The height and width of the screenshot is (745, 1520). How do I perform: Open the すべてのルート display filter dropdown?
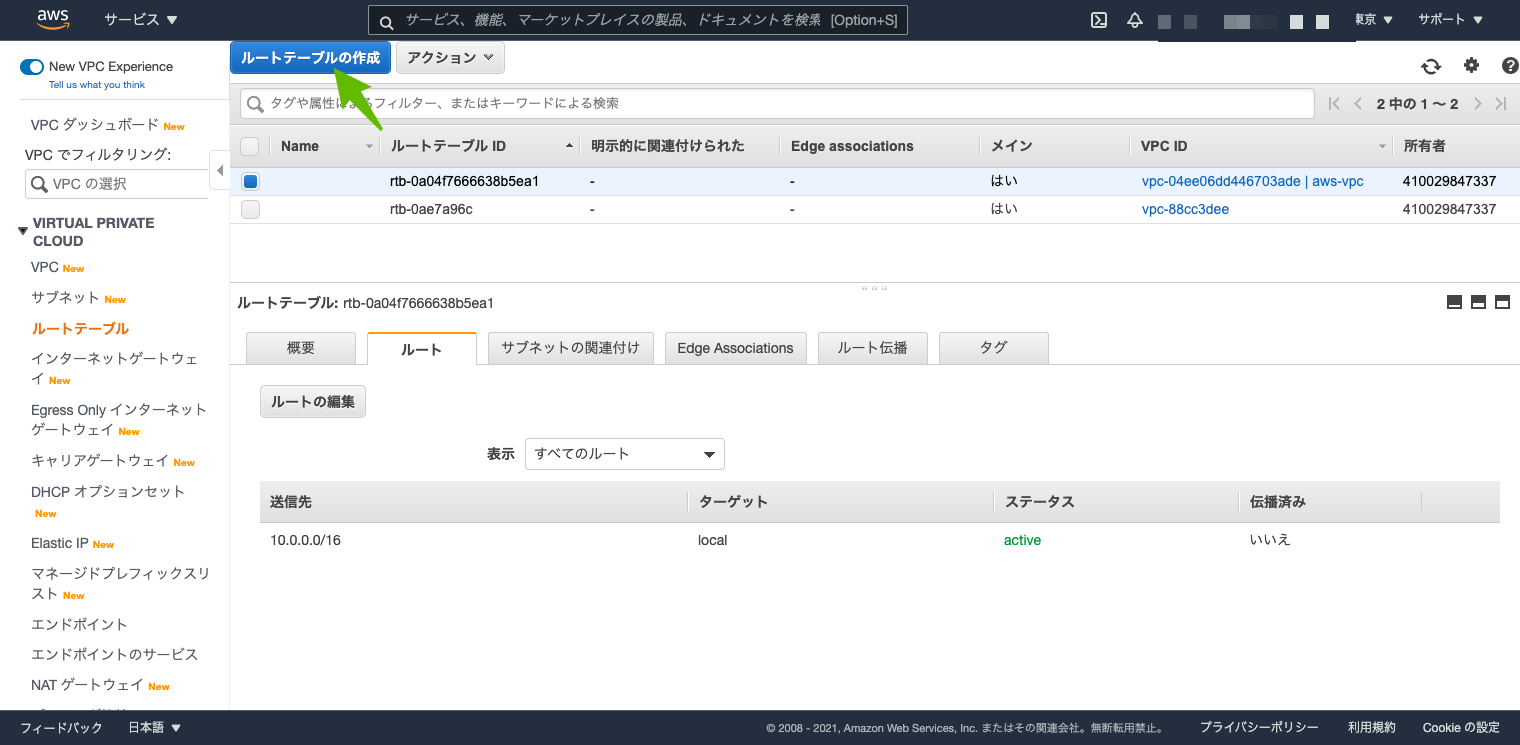tap(625, 454)
